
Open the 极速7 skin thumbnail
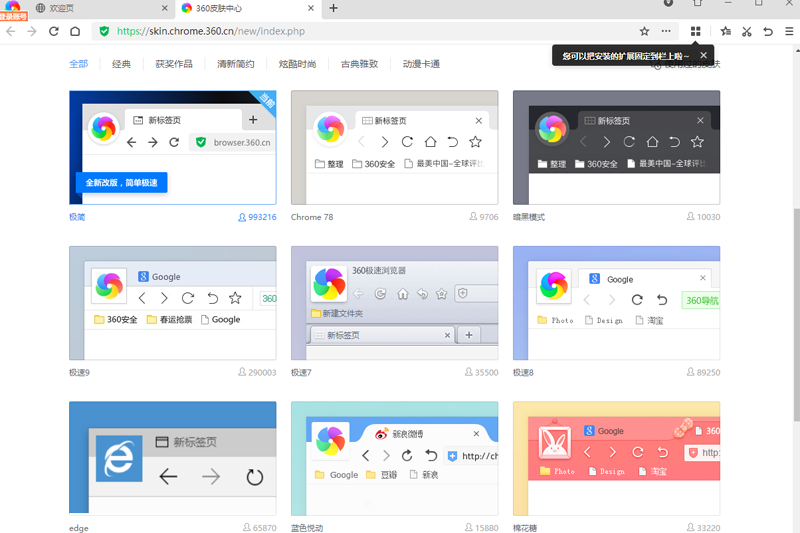(x=394, y=303)
